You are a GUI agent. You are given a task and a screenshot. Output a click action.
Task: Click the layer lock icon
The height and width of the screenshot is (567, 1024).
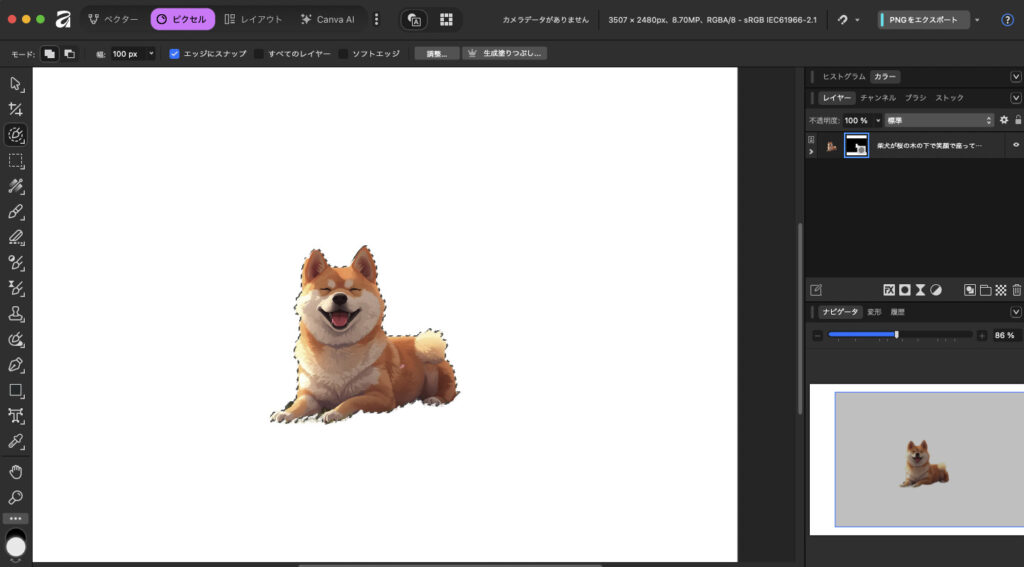coord(1017,120)
